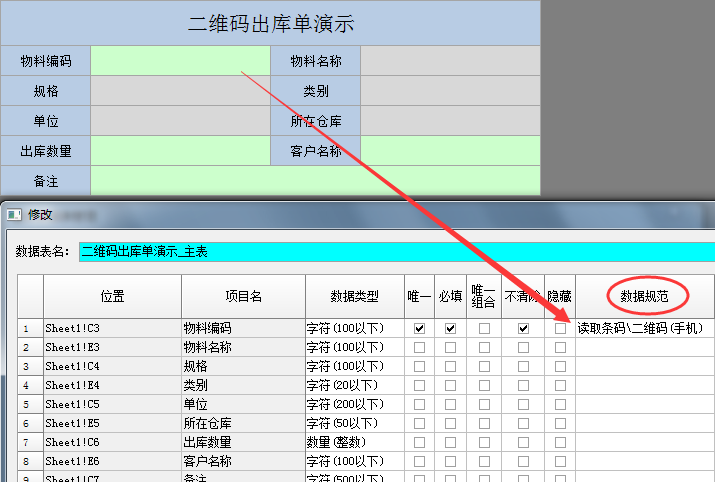Image resolution: width=715 pixels, height=482 pixels.
Task: Uncheck 唯一 for 物料编码 row
Action: (419, 328)
